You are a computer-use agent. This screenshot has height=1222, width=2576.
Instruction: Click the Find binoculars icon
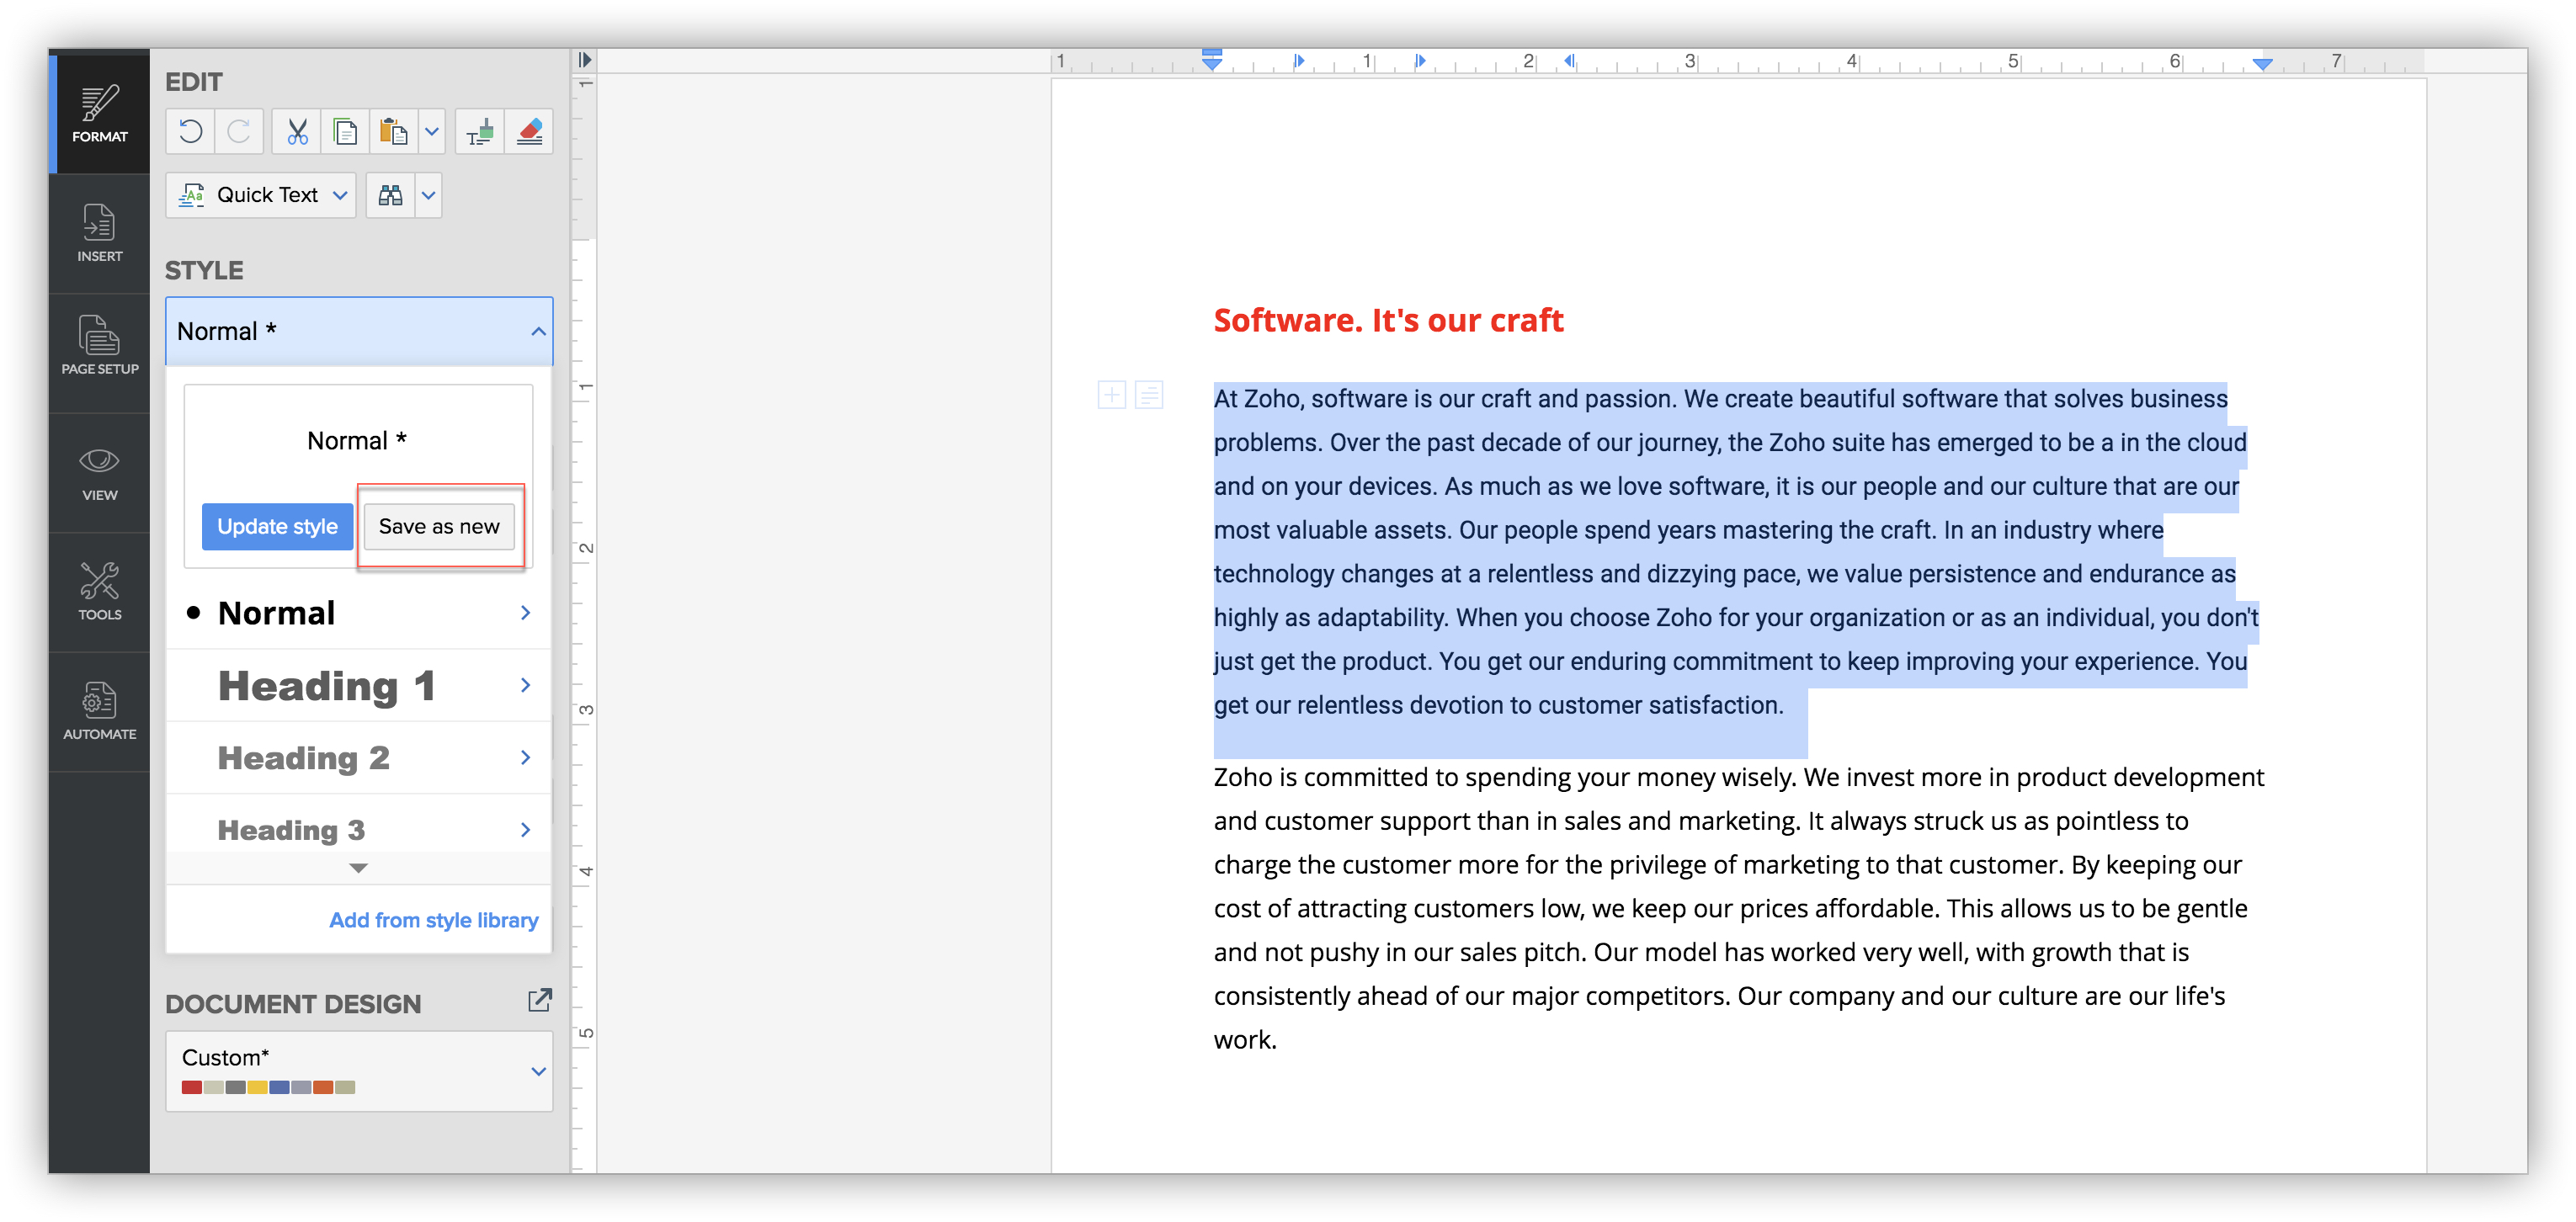click(x=390, y=195)
